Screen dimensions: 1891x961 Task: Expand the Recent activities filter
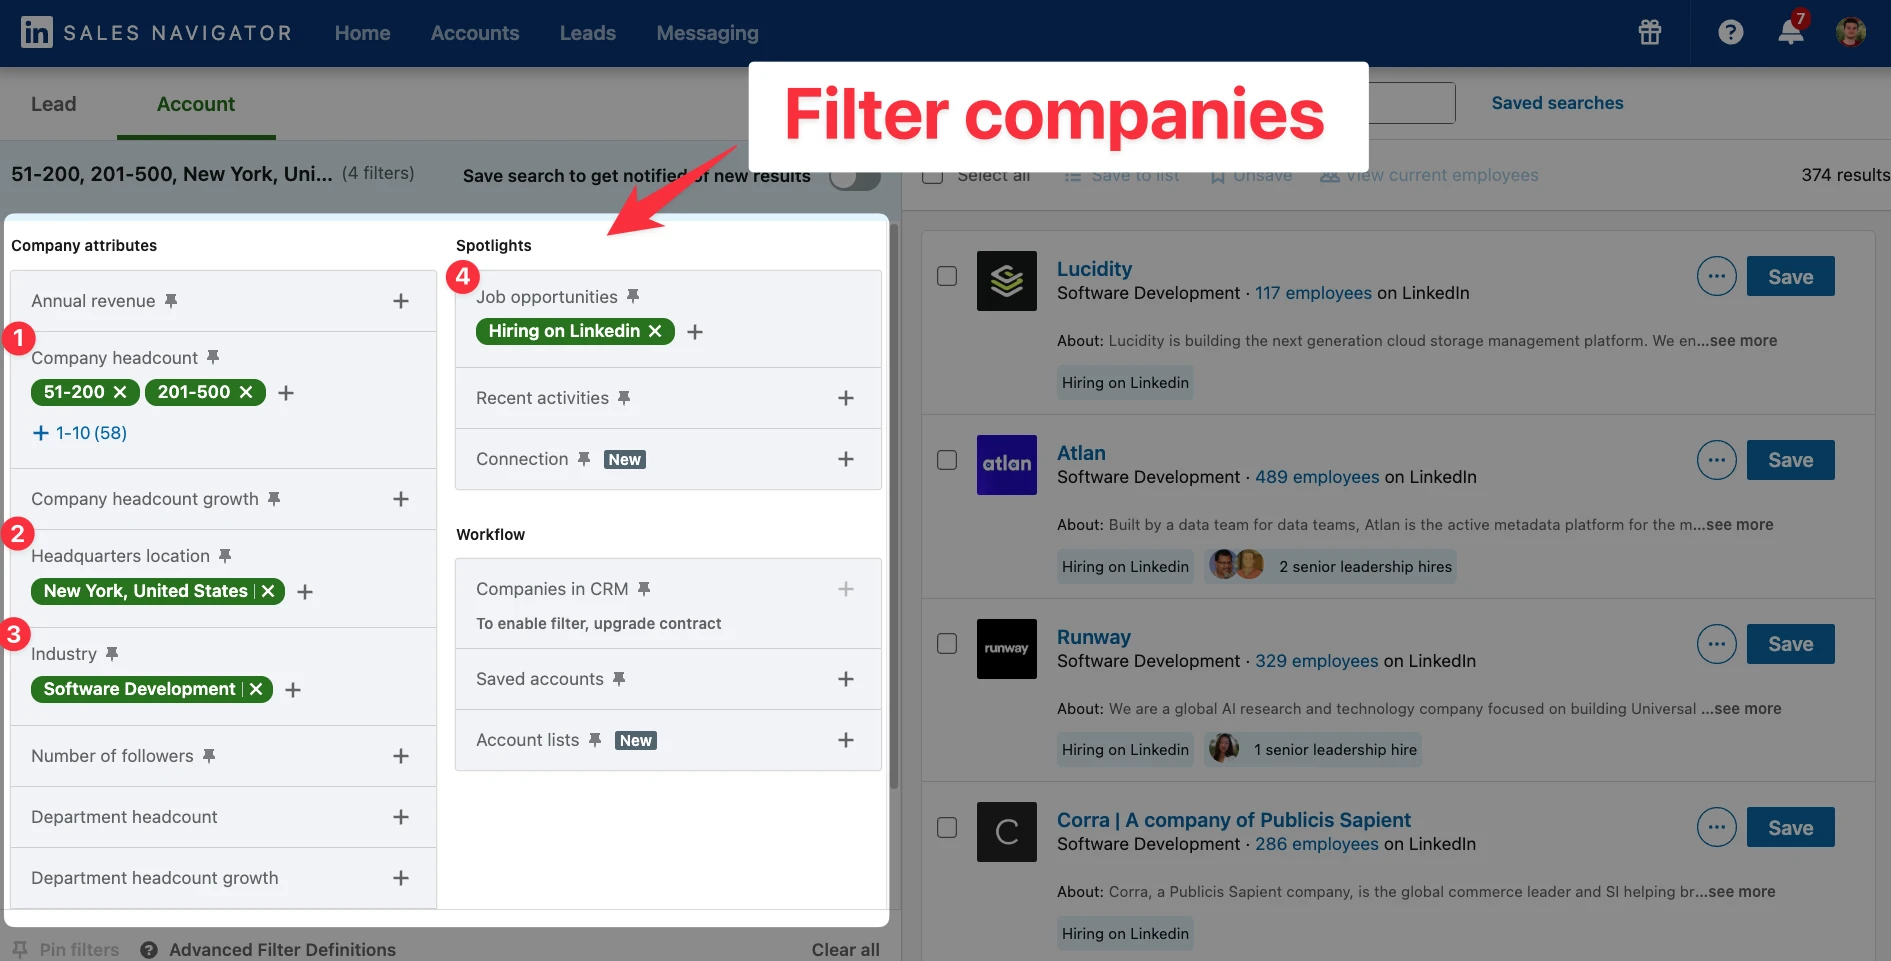pos(846,398)
